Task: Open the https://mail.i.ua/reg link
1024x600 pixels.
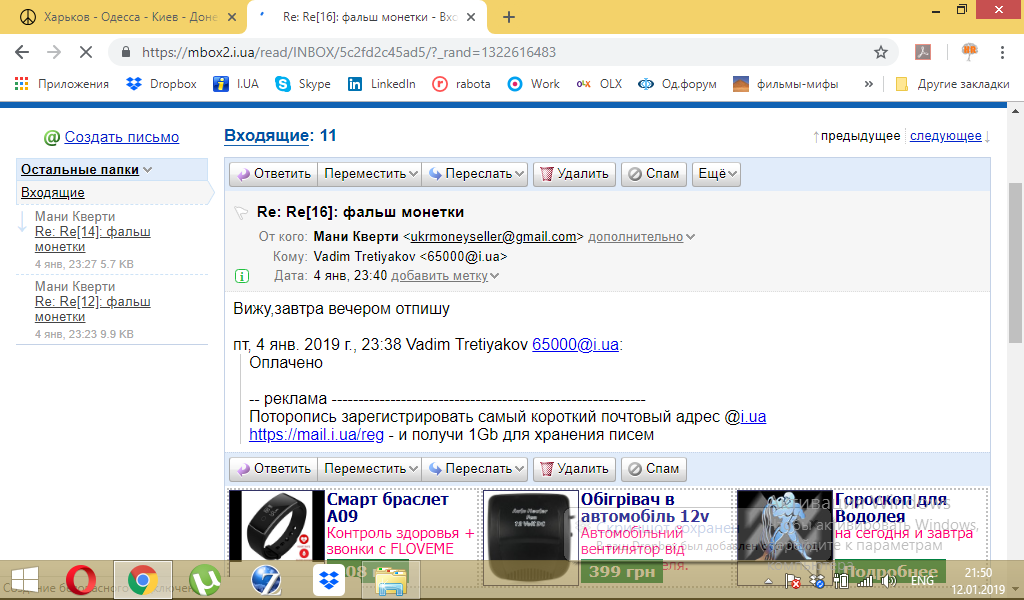Action: tap(316, 435)
